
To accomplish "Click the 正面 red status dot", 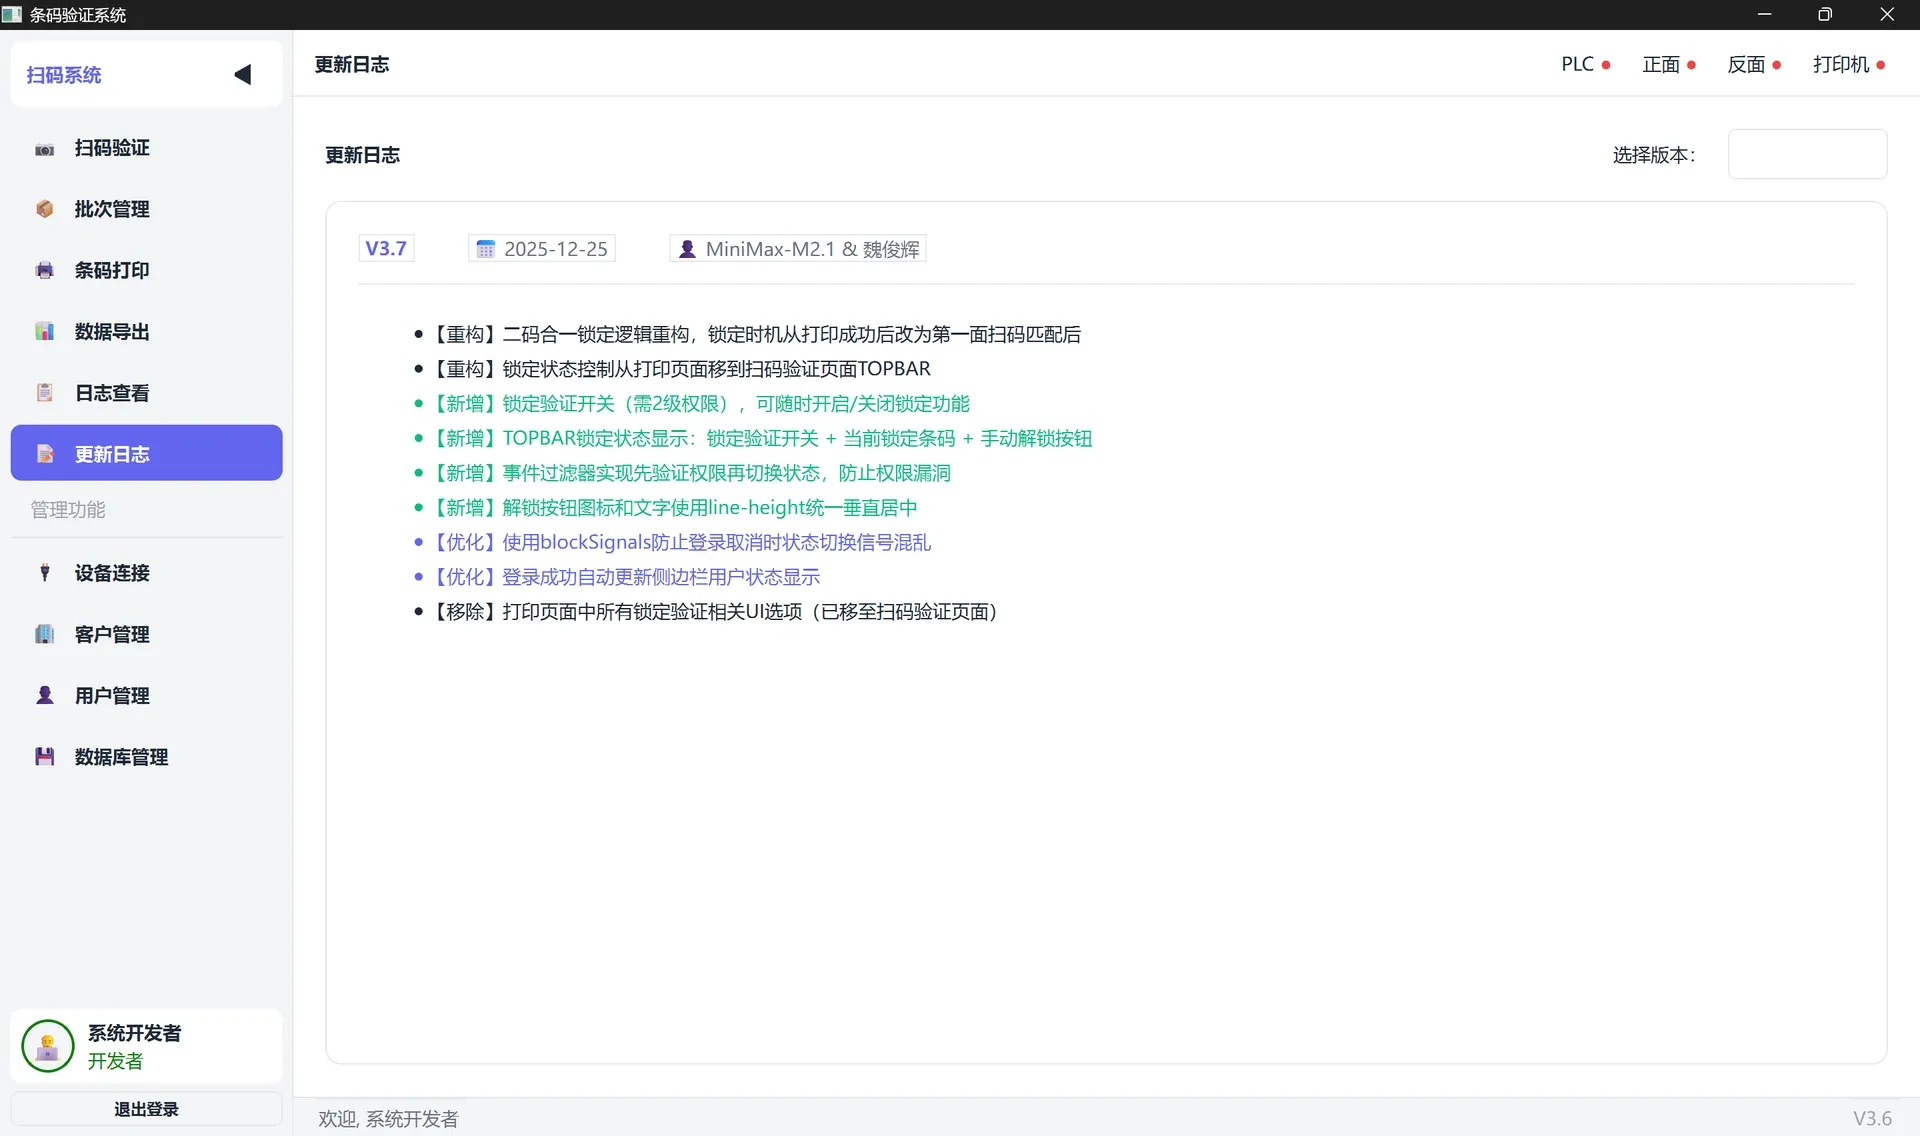I will (x=1691, y=65).
